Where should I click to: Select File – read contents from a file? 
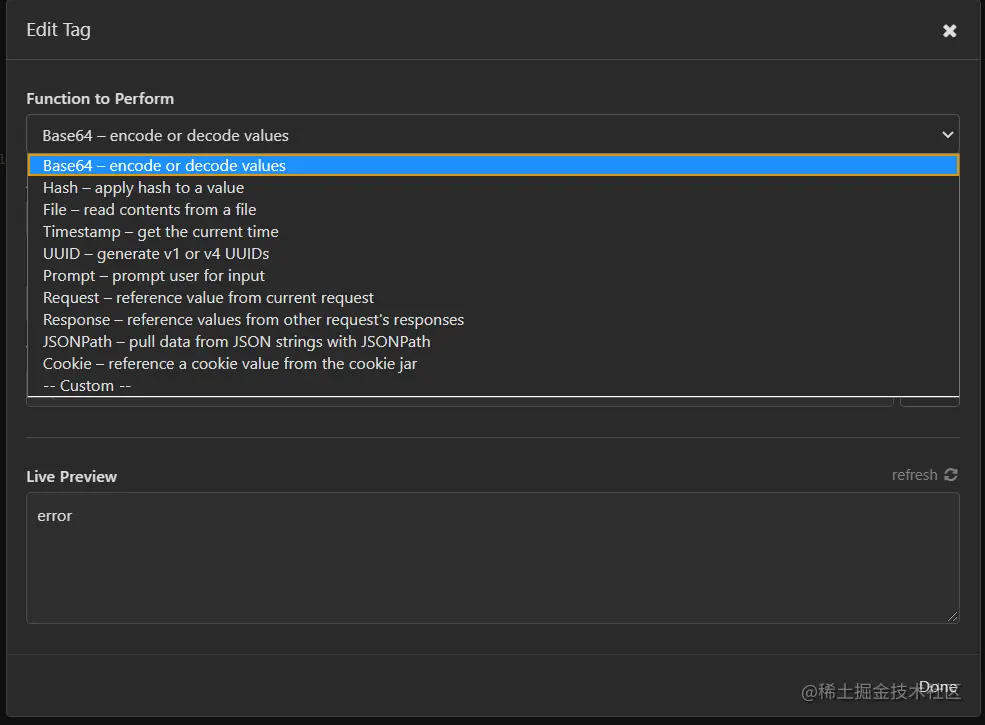point(149,210)
